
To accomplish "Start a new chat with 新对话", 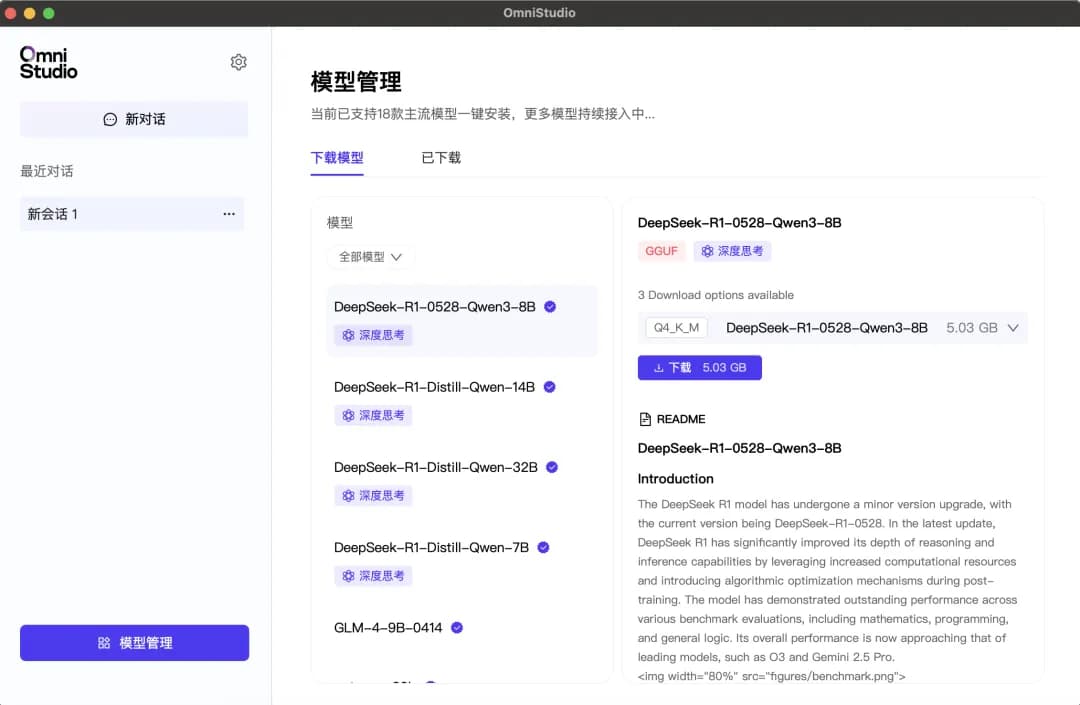I will tap(133, 119).
